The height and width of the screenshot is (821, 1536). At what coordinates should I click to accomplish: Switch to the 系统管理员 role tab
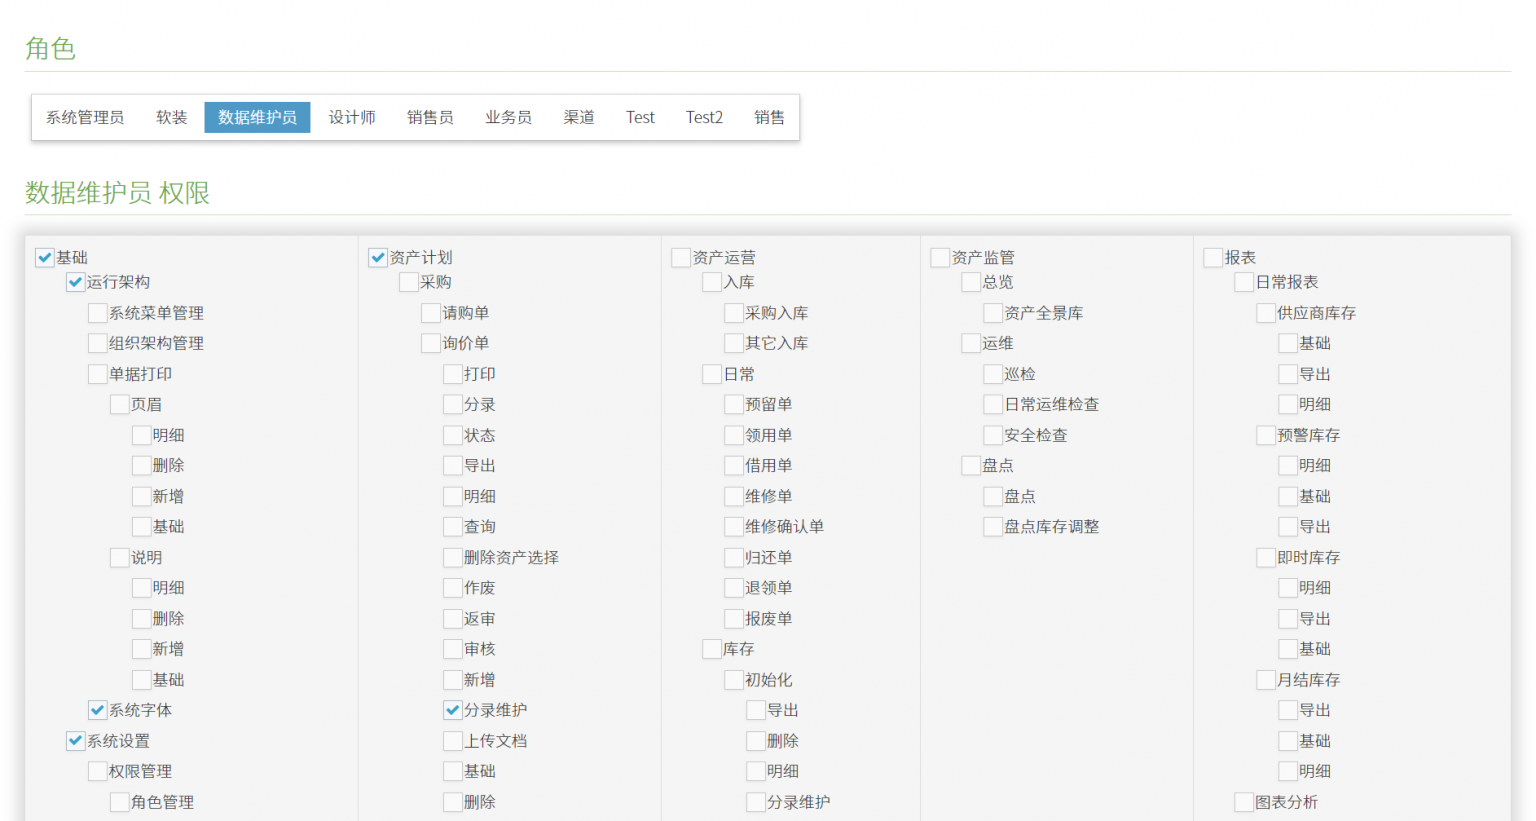85,117
